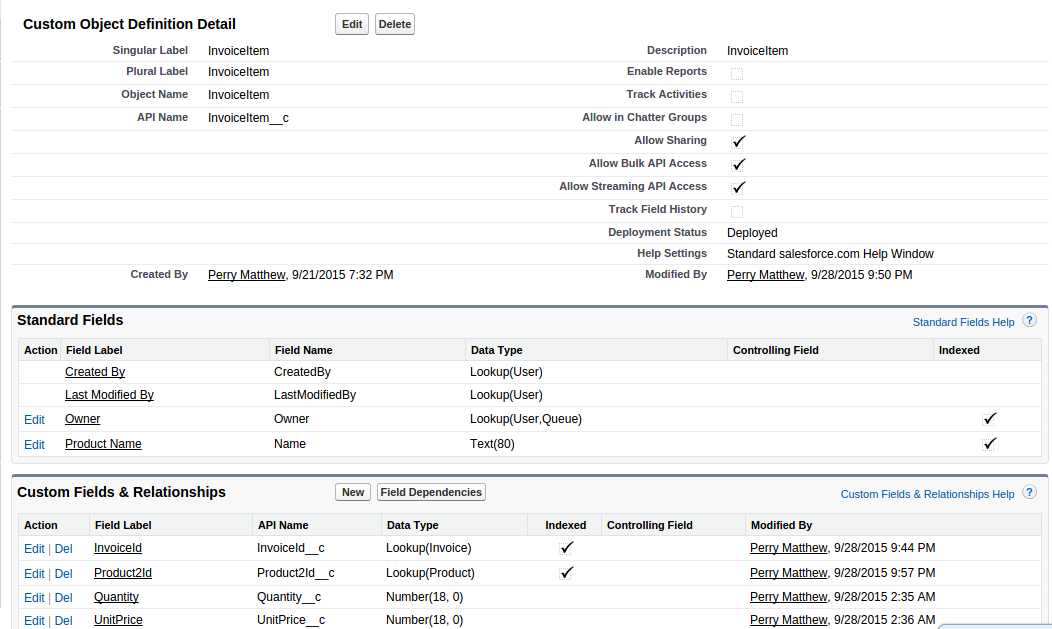Click Quantity__c API name cell
The image size is (1052, 629).
tap(289, 597)
